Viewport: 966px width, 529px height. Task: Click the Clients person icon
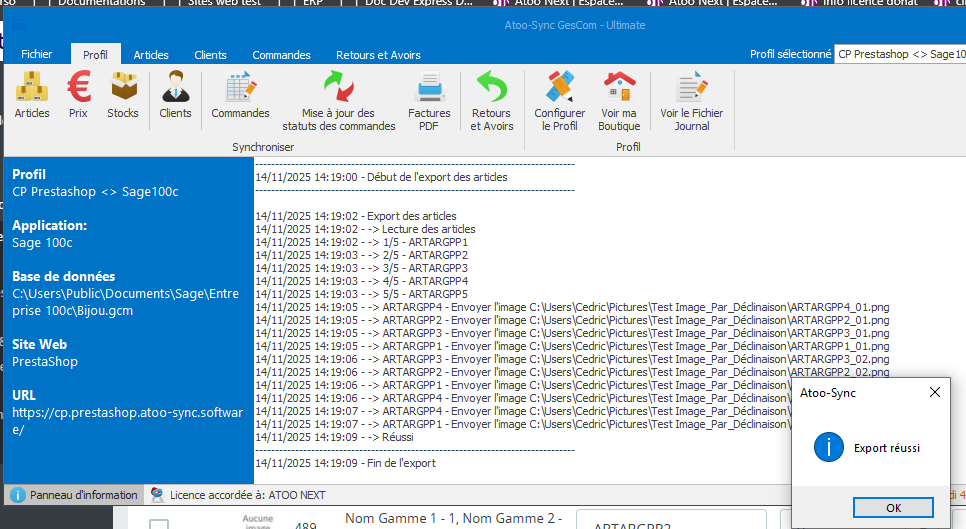coord(176,87)
